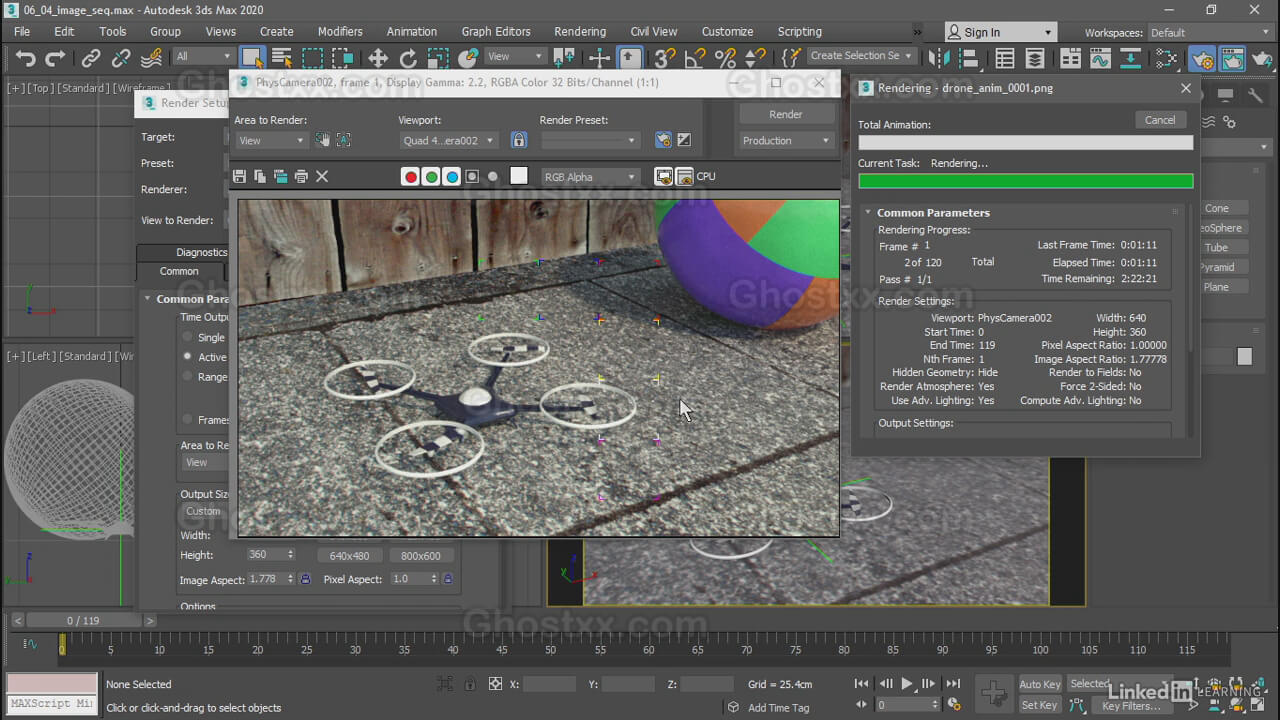Click the Undo arrow in the main toolbar
The width and height of the screenshot is (1280, 720).
pyautogui.click(x=26, y=58)
